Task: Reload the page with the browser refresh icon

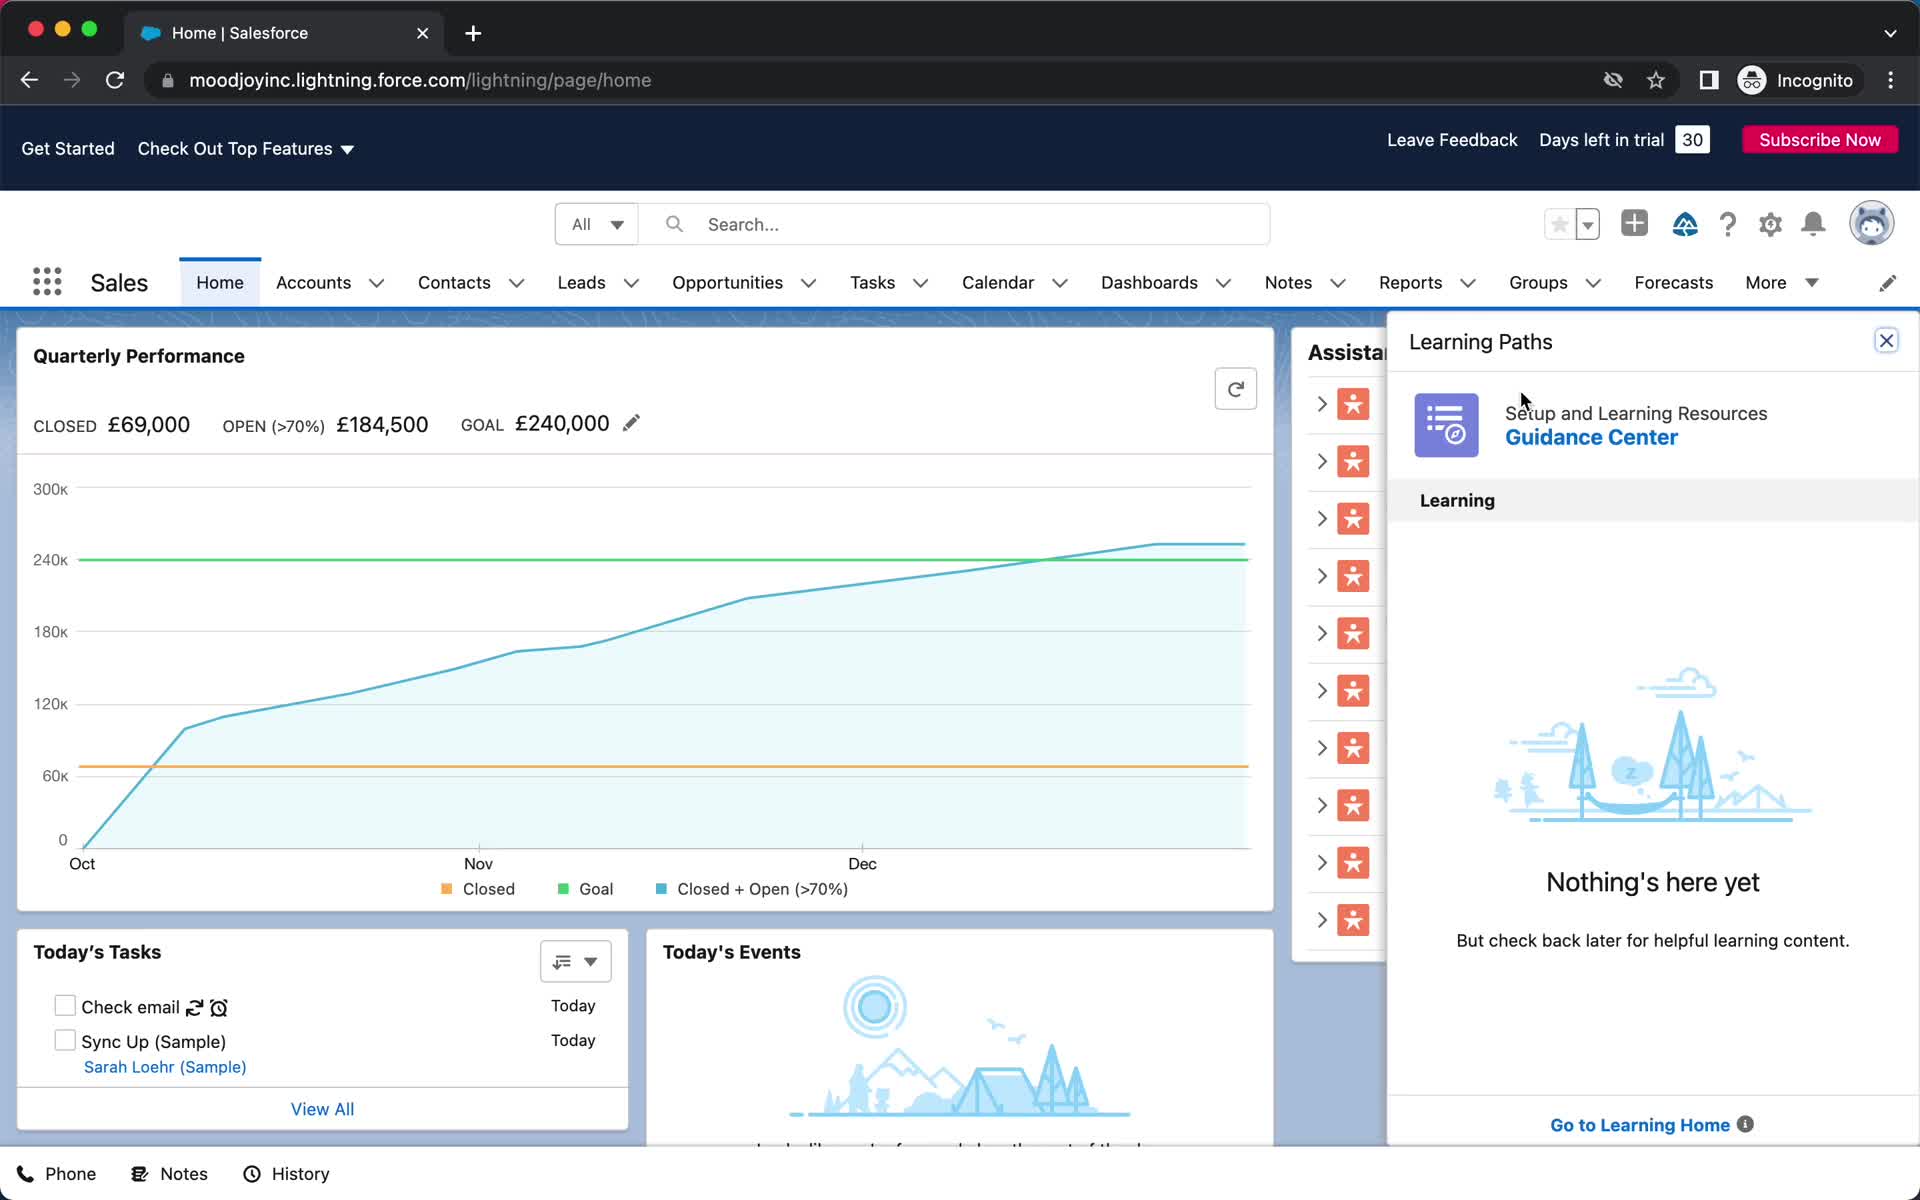Action: [x=115, y=80]
